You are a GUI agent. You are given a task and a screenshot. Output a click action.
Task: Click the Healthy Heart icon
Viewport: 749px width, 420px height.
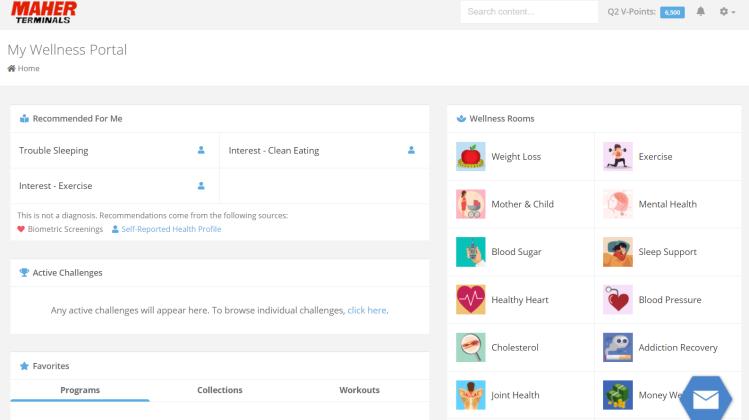(470, 300)
